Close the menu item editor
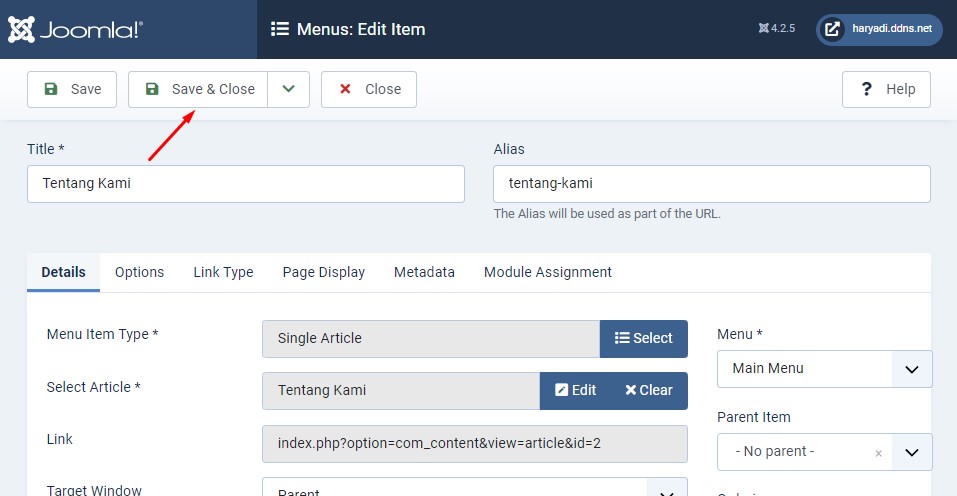Viewport: 957px width, 496px height. 369,89
